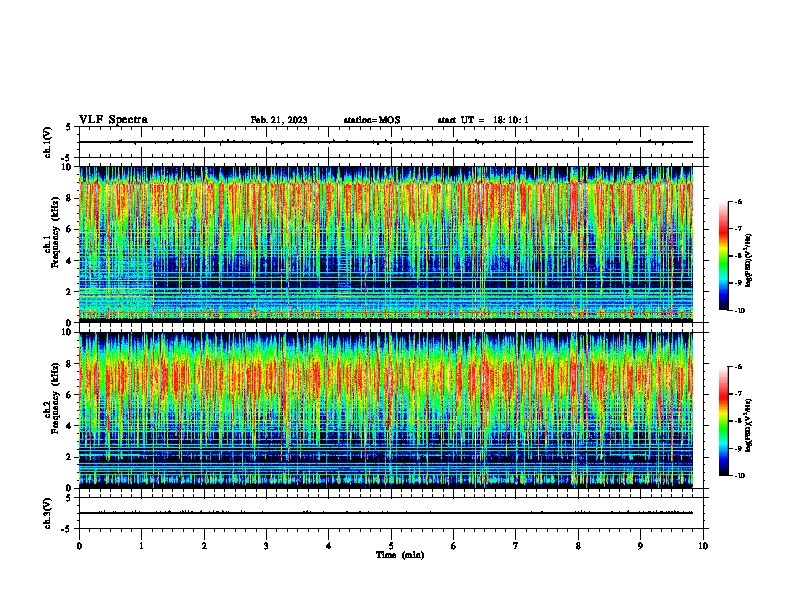Click time axis tick label '3'
Image resolution: width=792 pixels, height=612 pixels.
coord(266,546)
